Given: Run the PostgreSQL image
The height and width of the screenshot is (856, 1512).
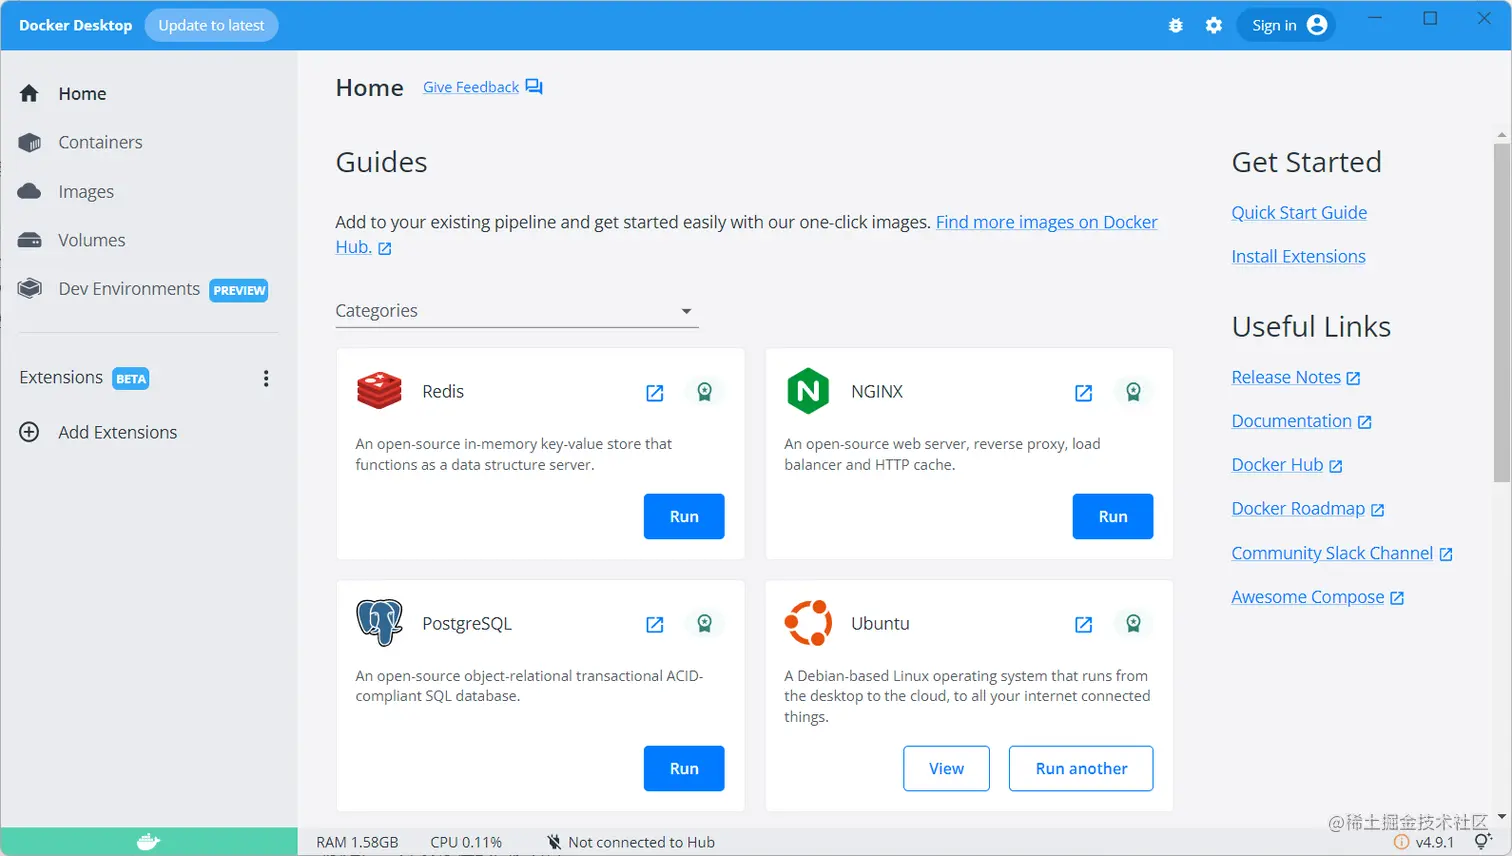Looking at the screenshot, I should (684, 768).
